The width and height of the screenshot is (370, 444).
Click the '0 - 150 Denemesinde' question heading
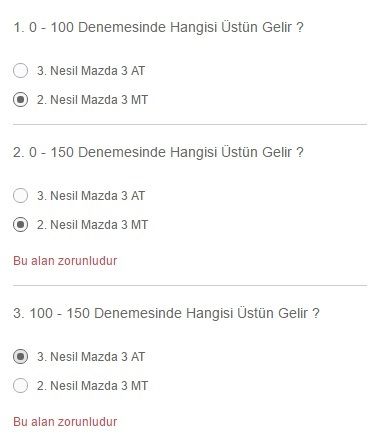[158, 152]
